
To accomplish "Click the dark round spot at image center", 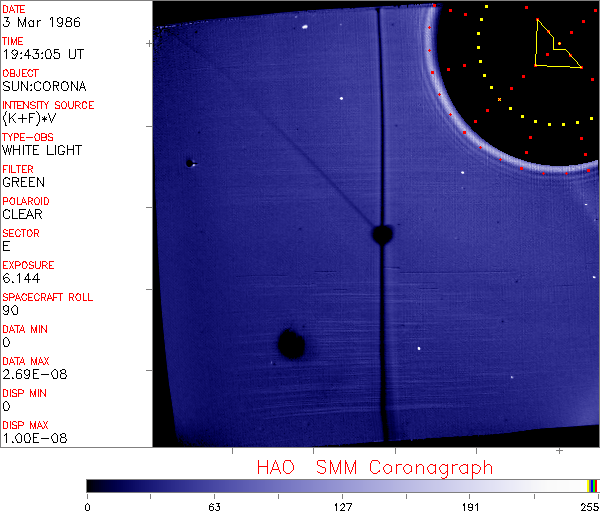I will tap(382, 234).
